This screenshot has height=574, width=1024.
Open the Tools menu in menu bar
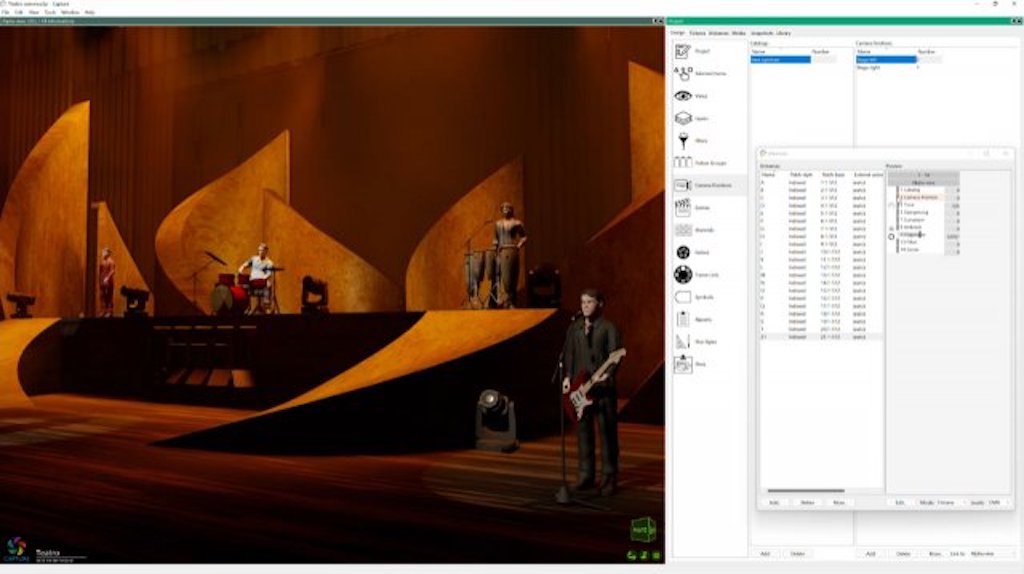tap(50, 12)
